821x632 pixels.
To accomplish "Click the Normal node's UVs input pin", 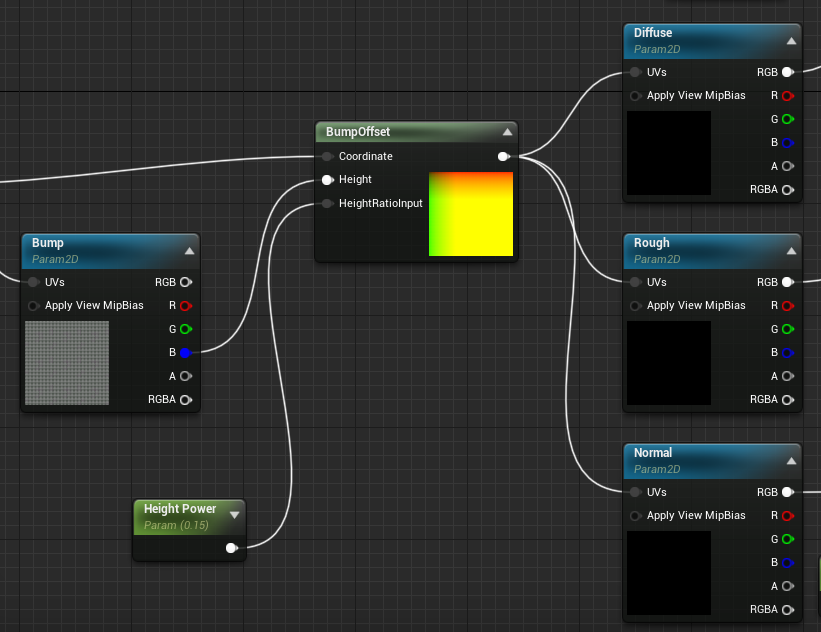I will pos(635,492).
